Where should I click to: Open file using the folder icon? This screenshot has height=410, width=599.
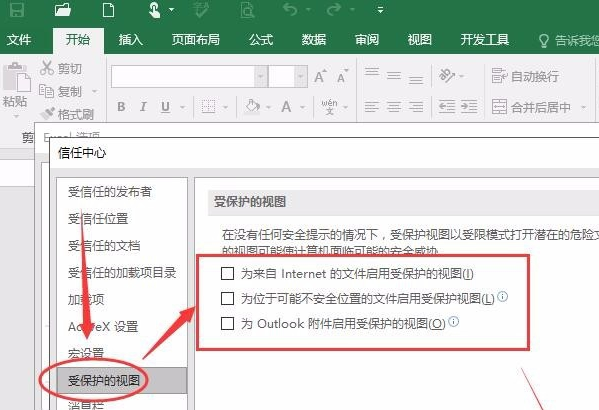tap(63, 9)
